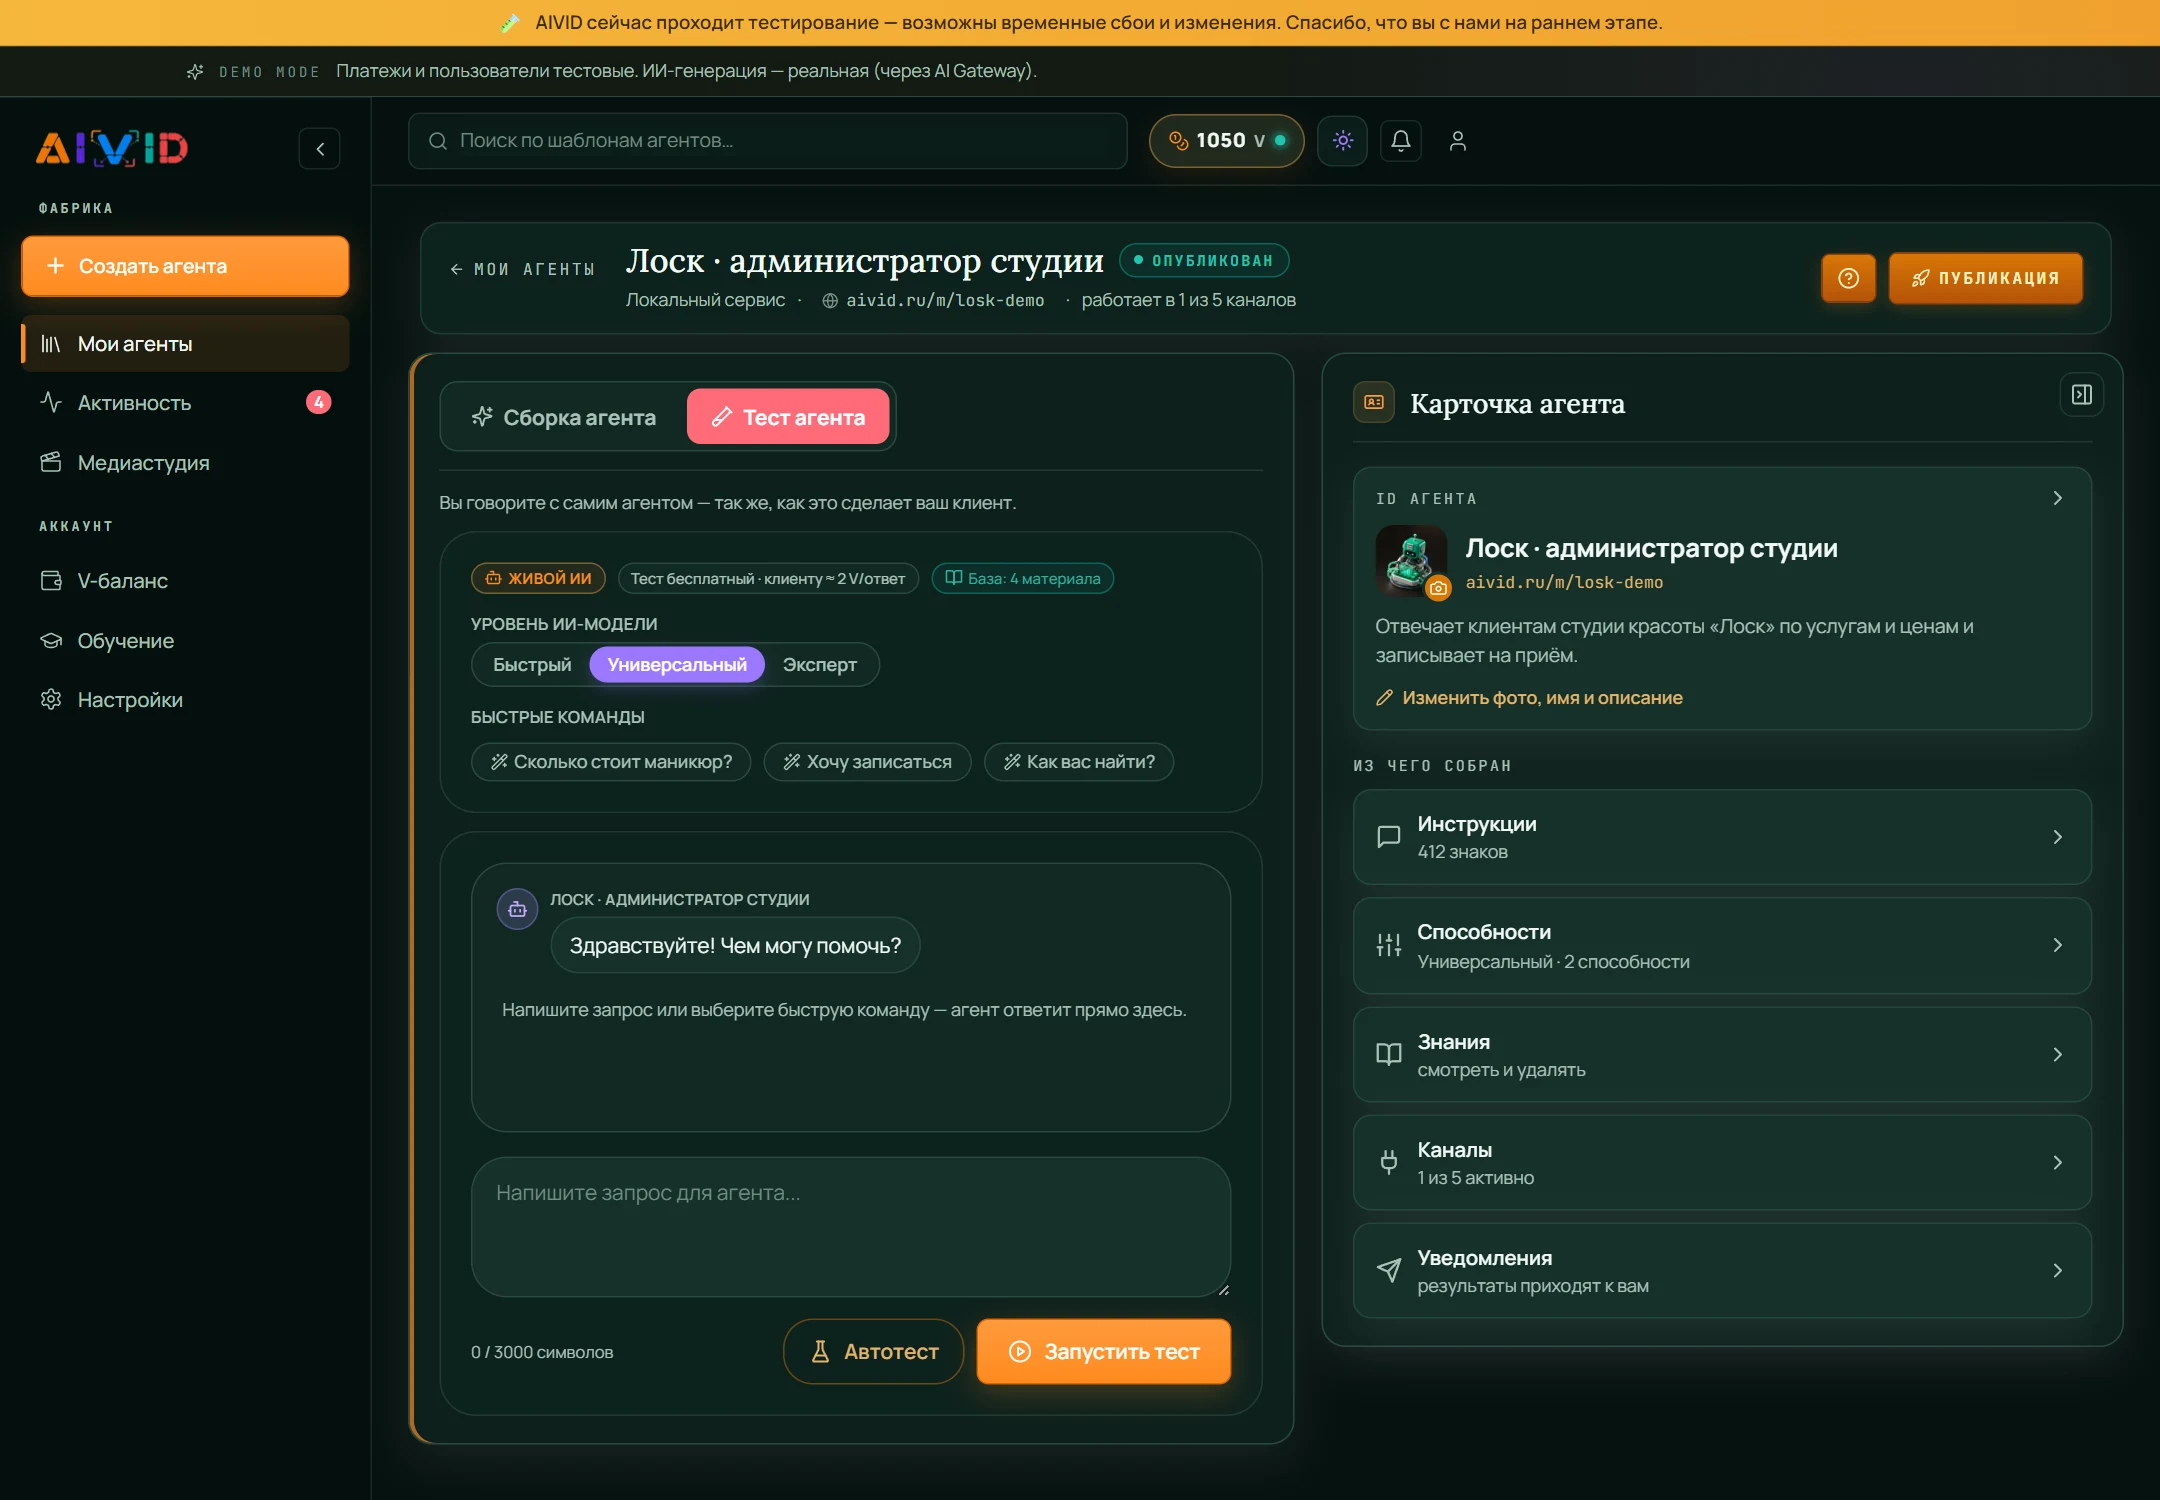2160x1500 pixels.
Task: Click the camera icon on agent avatar
Action: [x=1438, y=589]
